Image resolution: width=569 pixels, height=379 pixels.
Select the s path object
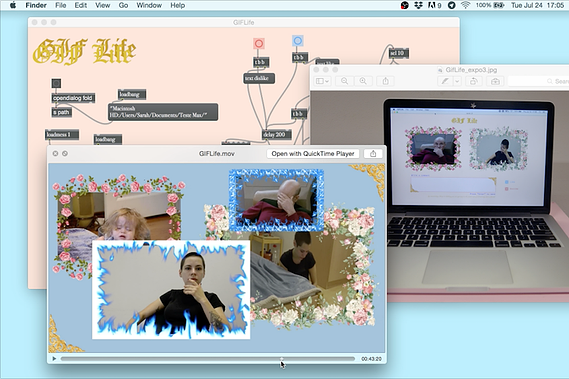click(61, 112)
